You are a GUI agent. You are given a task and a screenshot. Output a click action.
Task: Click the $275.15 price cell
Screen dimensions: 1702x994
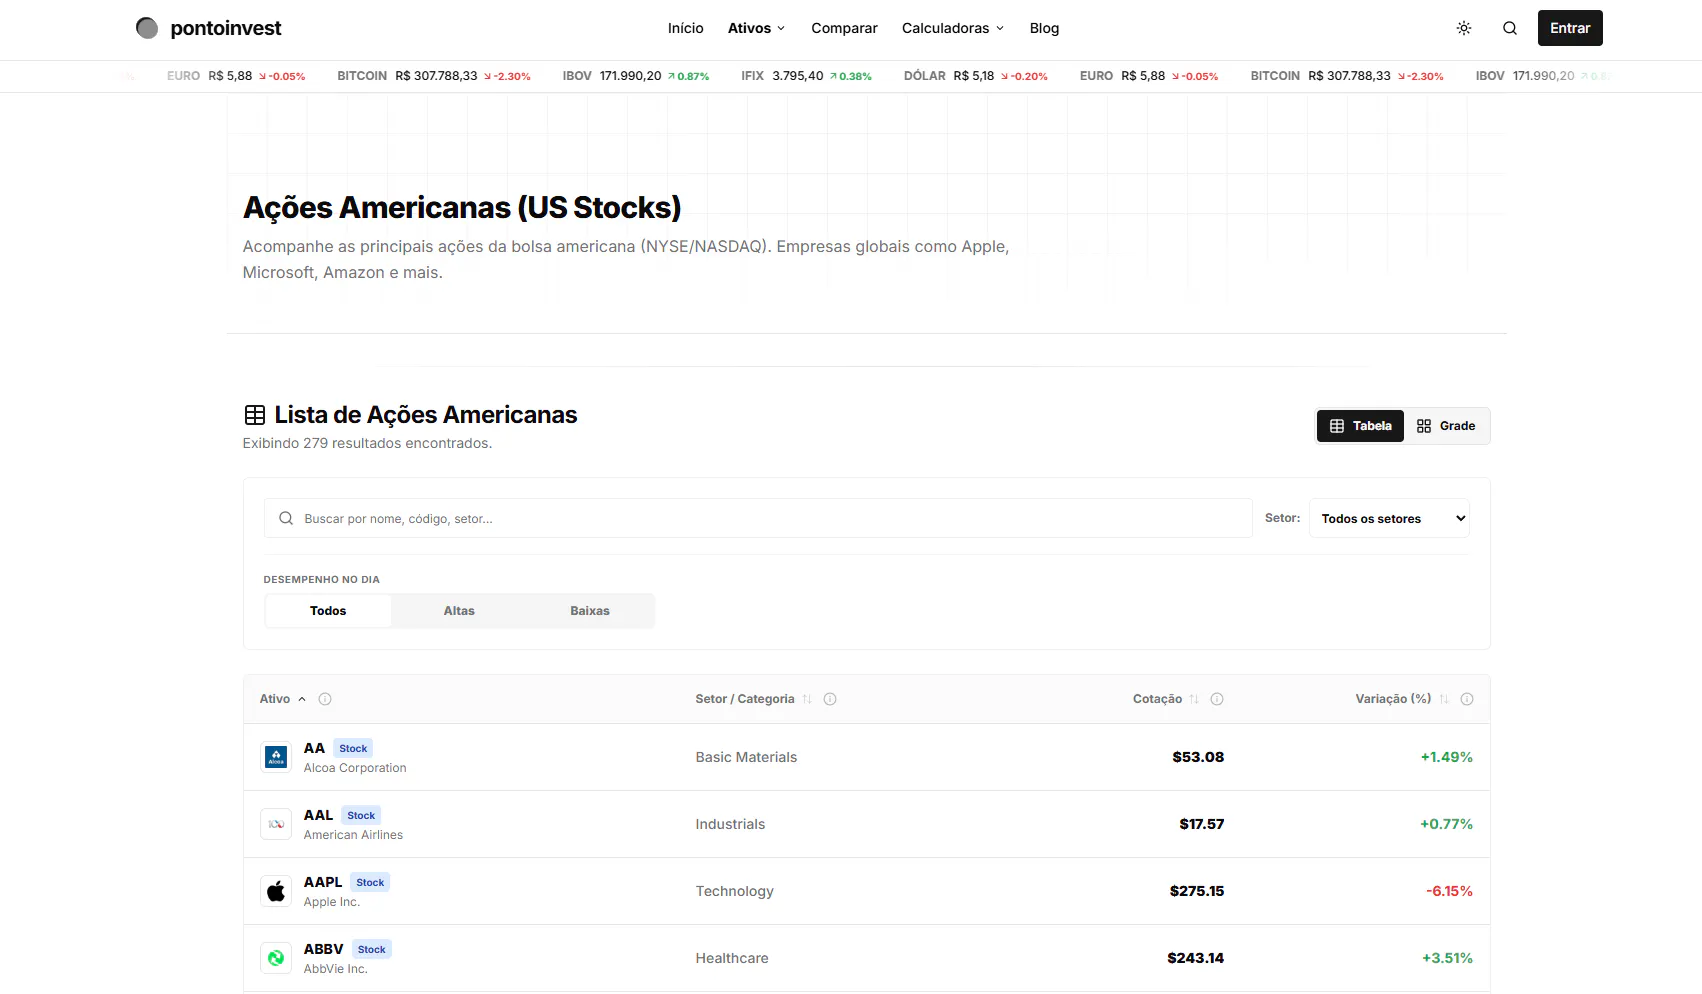(1197, 891)
